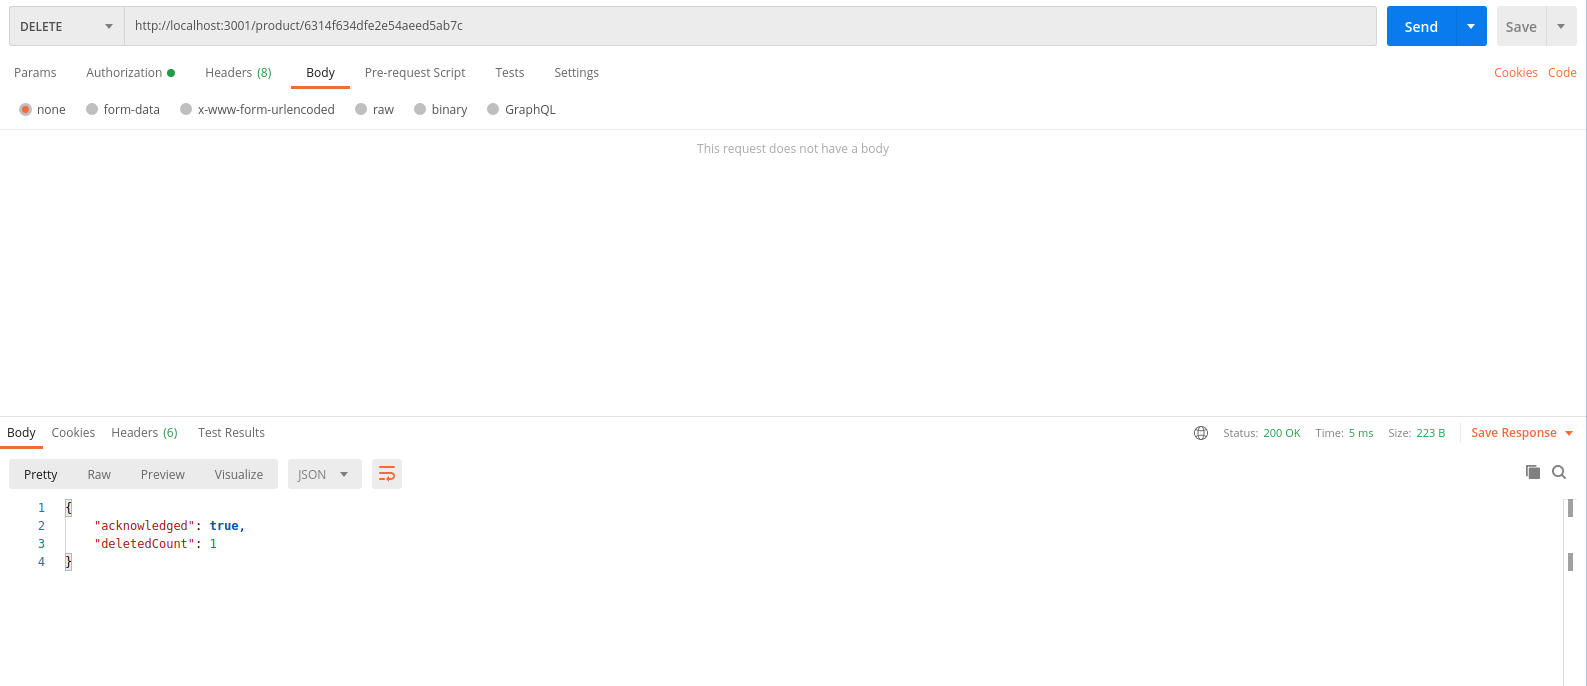The height and width of the screenshot is (686, 1587).
Task: Select the raw body type radio button
Action: pos(361,110)
